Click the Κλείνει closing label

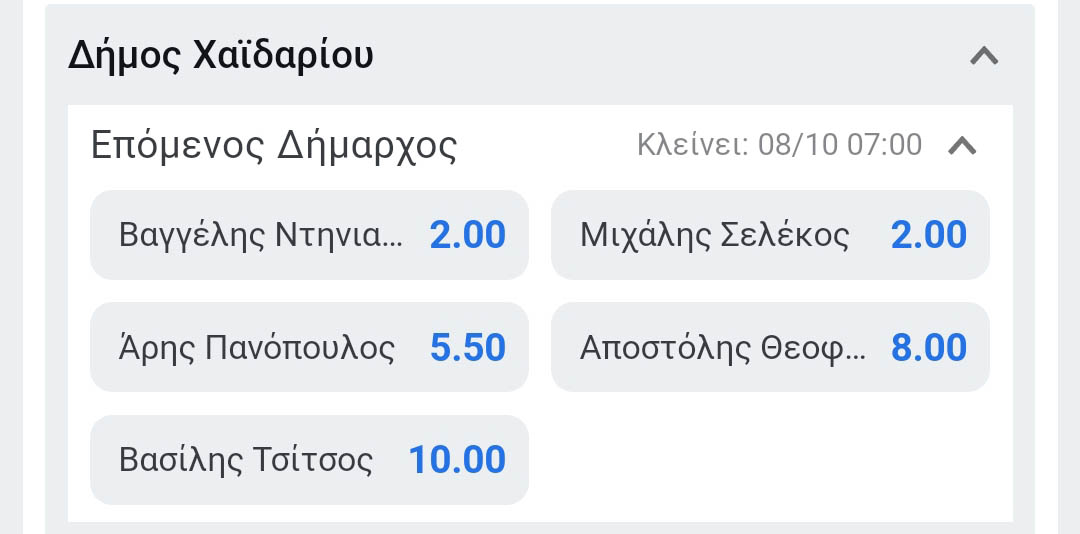(x=692, y=146)
